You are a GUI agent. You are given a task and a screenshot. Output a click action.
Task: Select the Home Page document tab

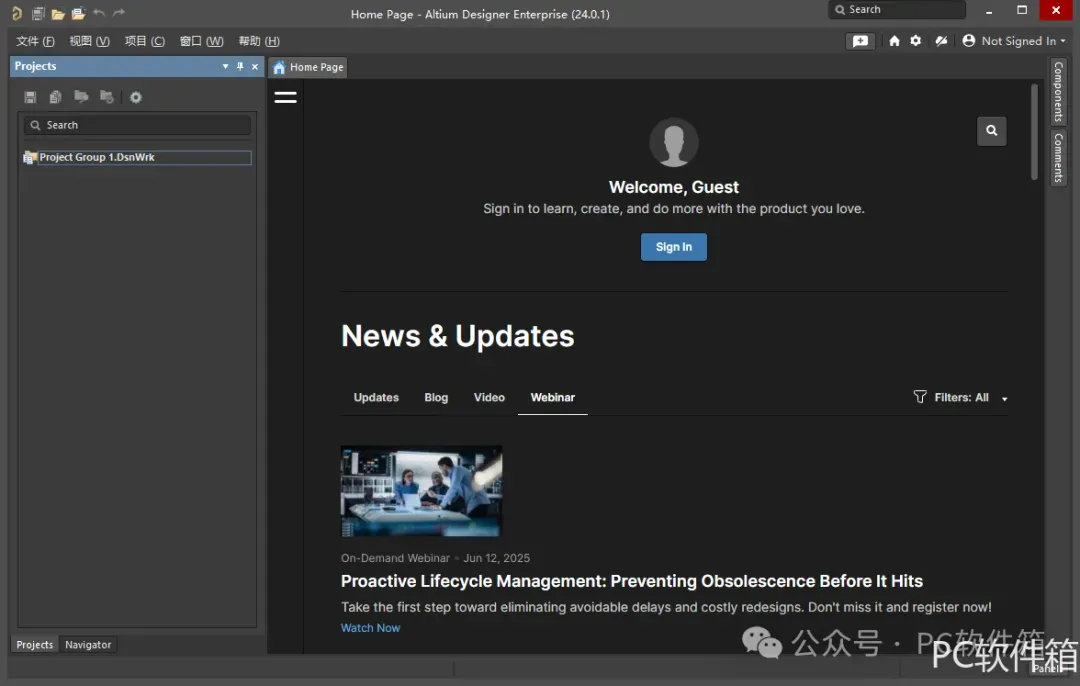[x=309, y=67]
